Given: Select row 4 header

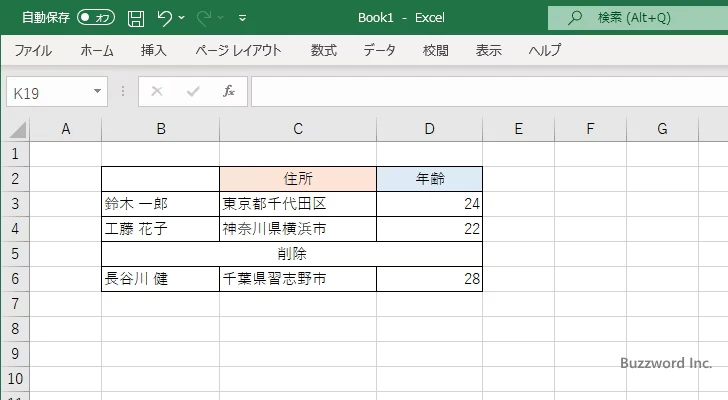Looking at the screenshot, I should coord(15,229).
